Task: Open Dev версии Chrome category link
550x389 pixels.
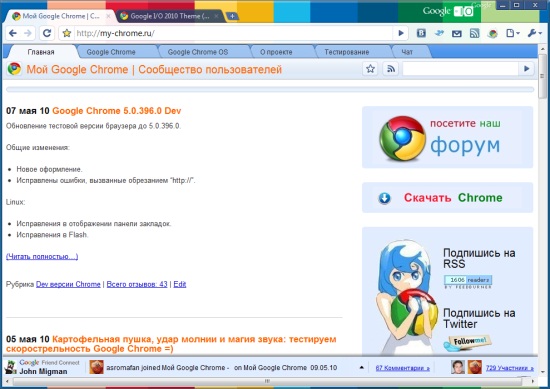Action: click(x=68, y=284)
